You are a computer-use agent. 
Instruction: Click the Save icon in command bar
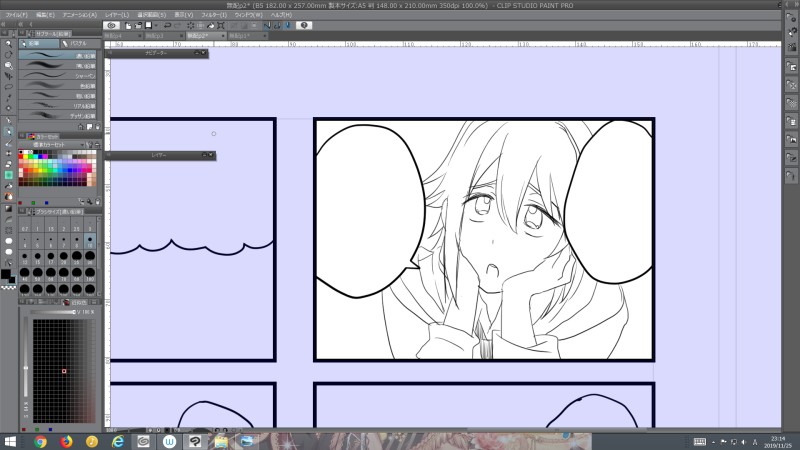click(x=148, y=25)
